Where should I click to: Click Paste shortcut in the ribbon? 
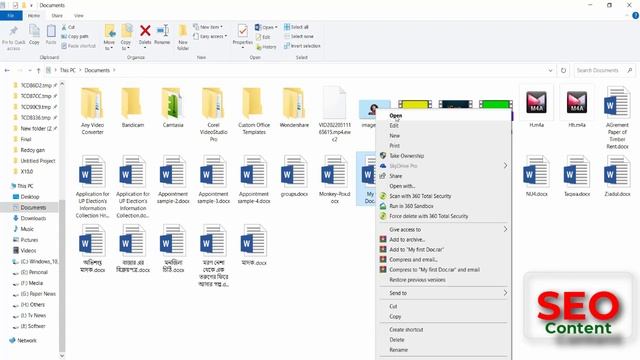[x=78, y=46]
